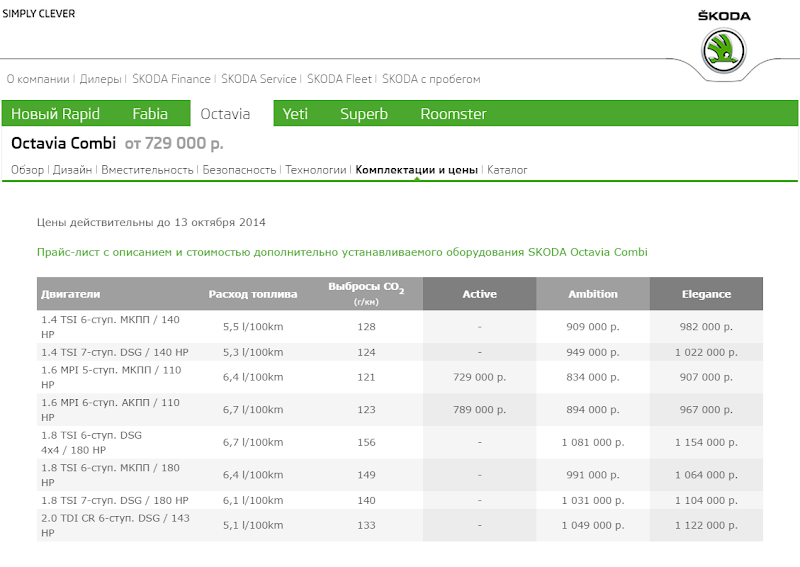The image size is (800, 567).
Task: Click the 1 081 000 р. Ambition price
Action: [593, 442]
